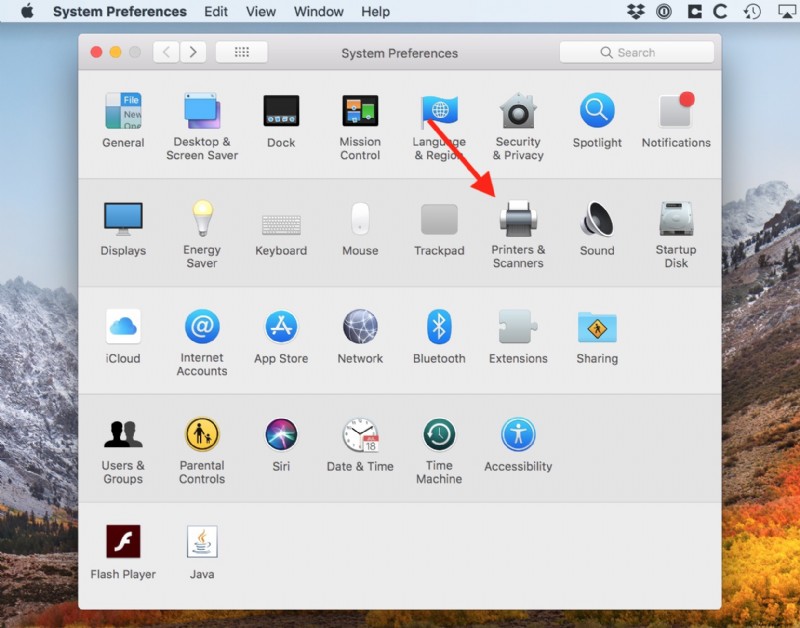Open Time Machine menu bar icon
800x628 pixels.
[752, 11]
